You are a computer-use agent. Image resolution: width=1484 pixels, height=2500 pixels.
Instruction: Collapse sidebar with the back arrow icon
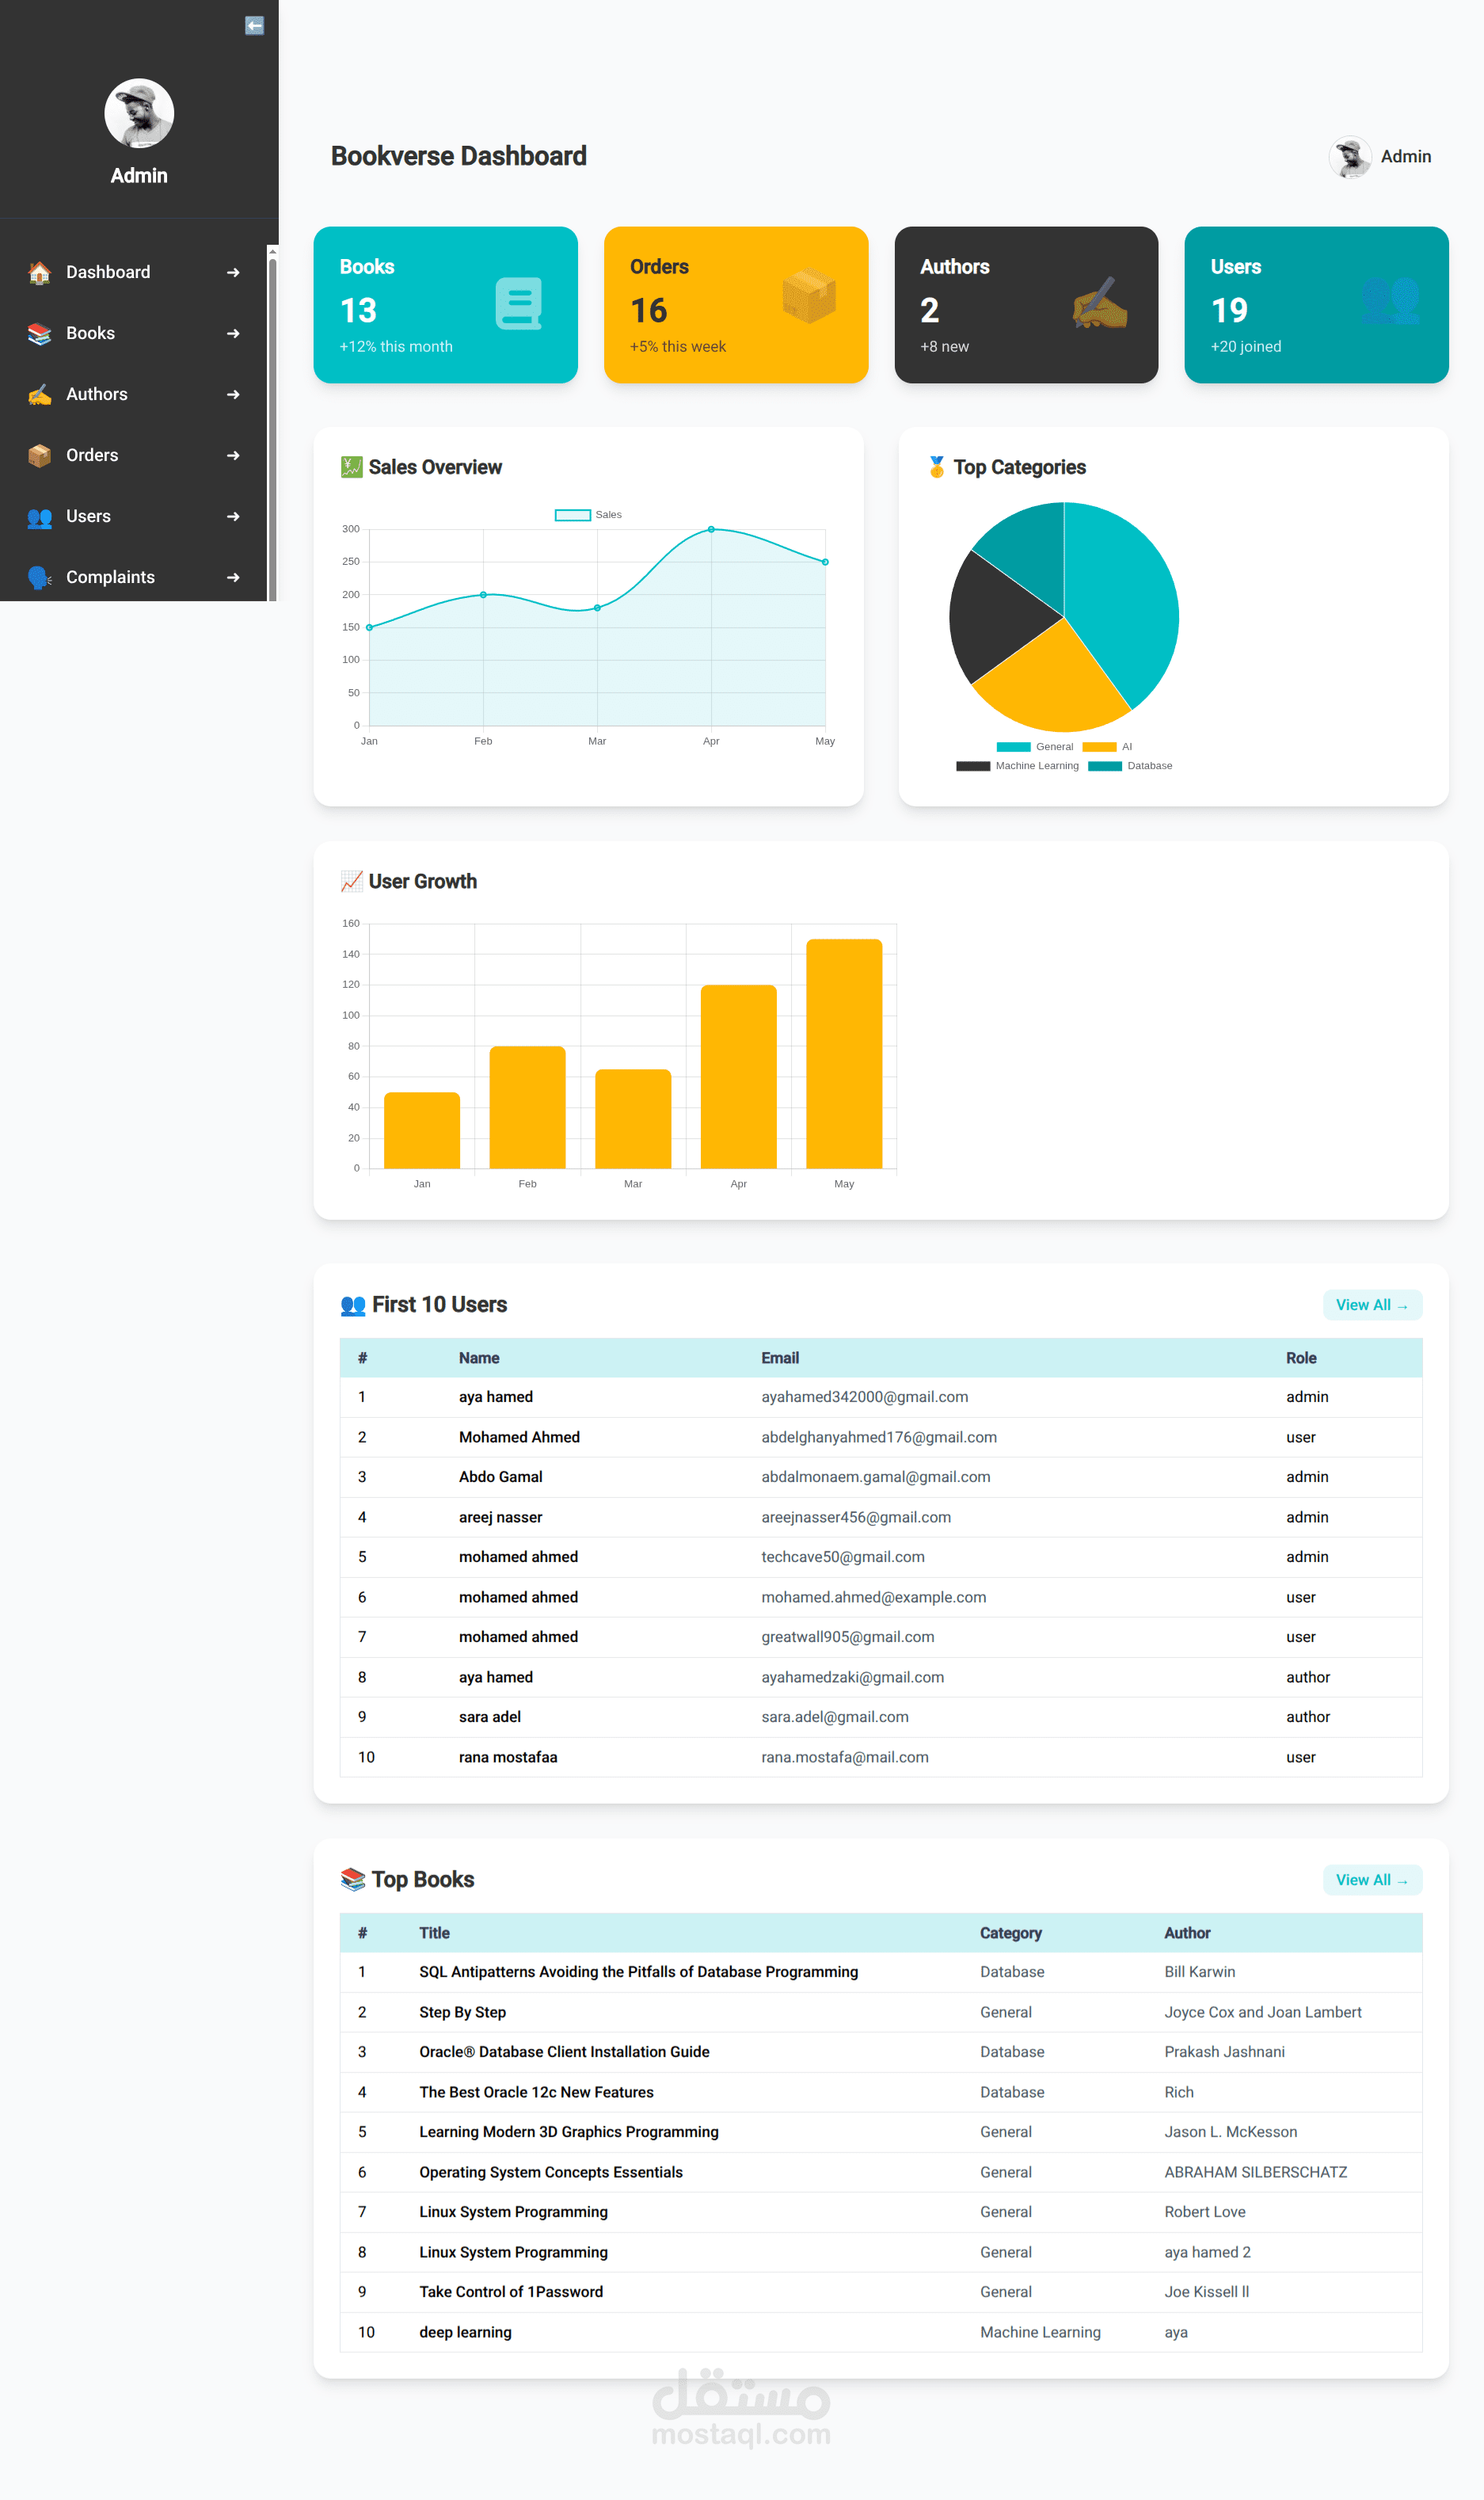click(254, 26)
